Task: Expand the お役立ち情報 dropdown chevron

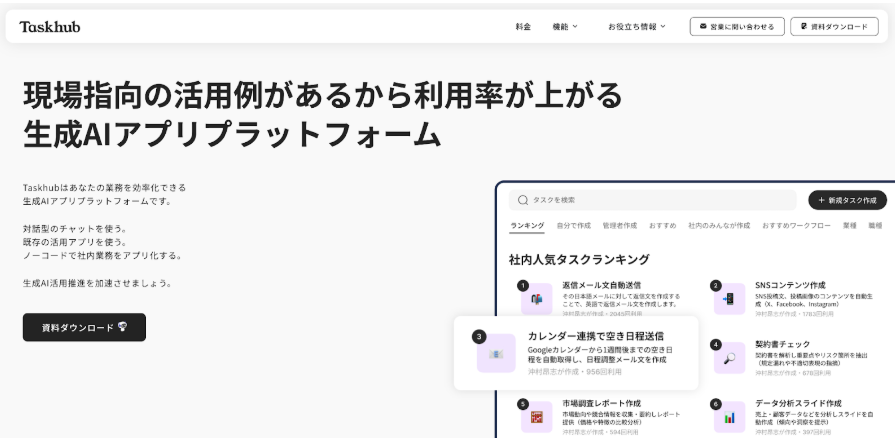Action: (x=663, y=26)
